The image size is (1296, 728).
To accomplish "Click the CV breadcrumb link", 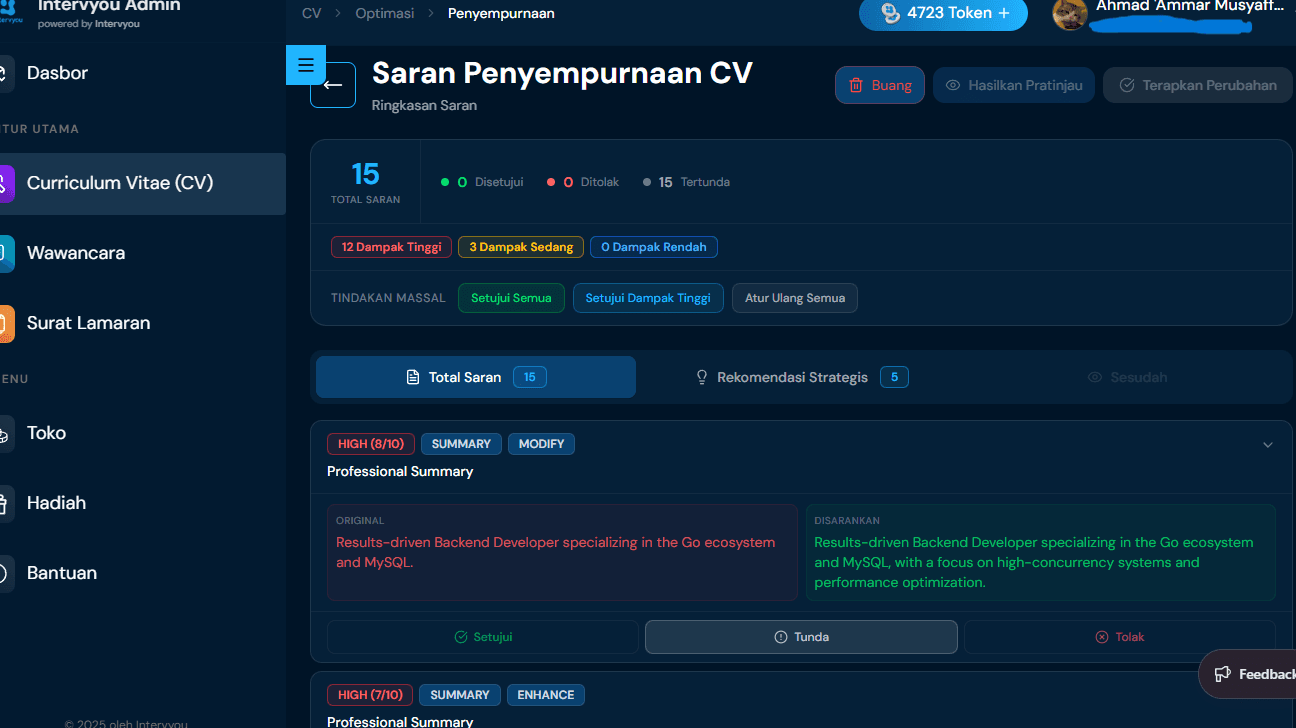I will tap(311, 14).
